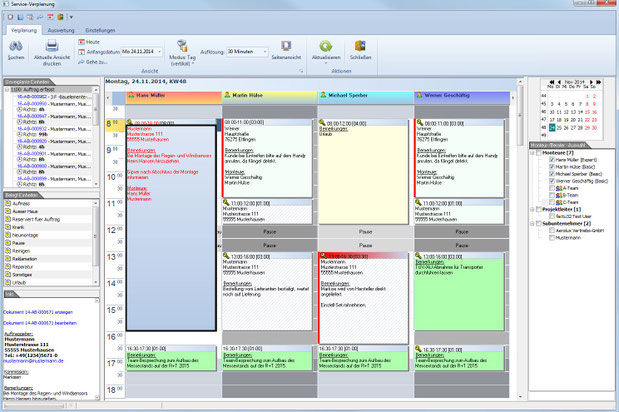
Task: Click the mustermann email address link
Action: [x=33, y=361]
